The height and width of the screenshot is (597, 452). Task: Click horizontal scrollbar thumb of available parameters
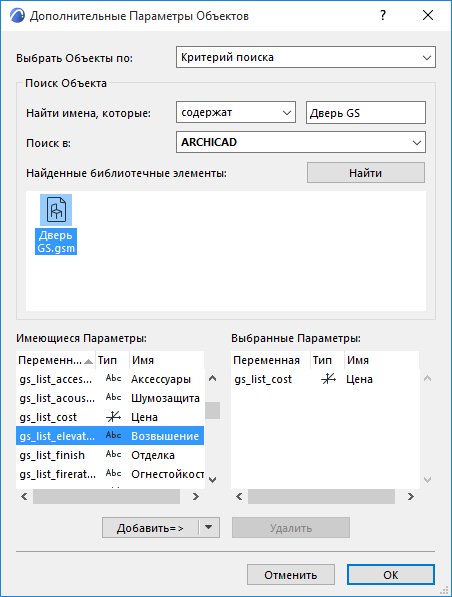coord(106,496)
